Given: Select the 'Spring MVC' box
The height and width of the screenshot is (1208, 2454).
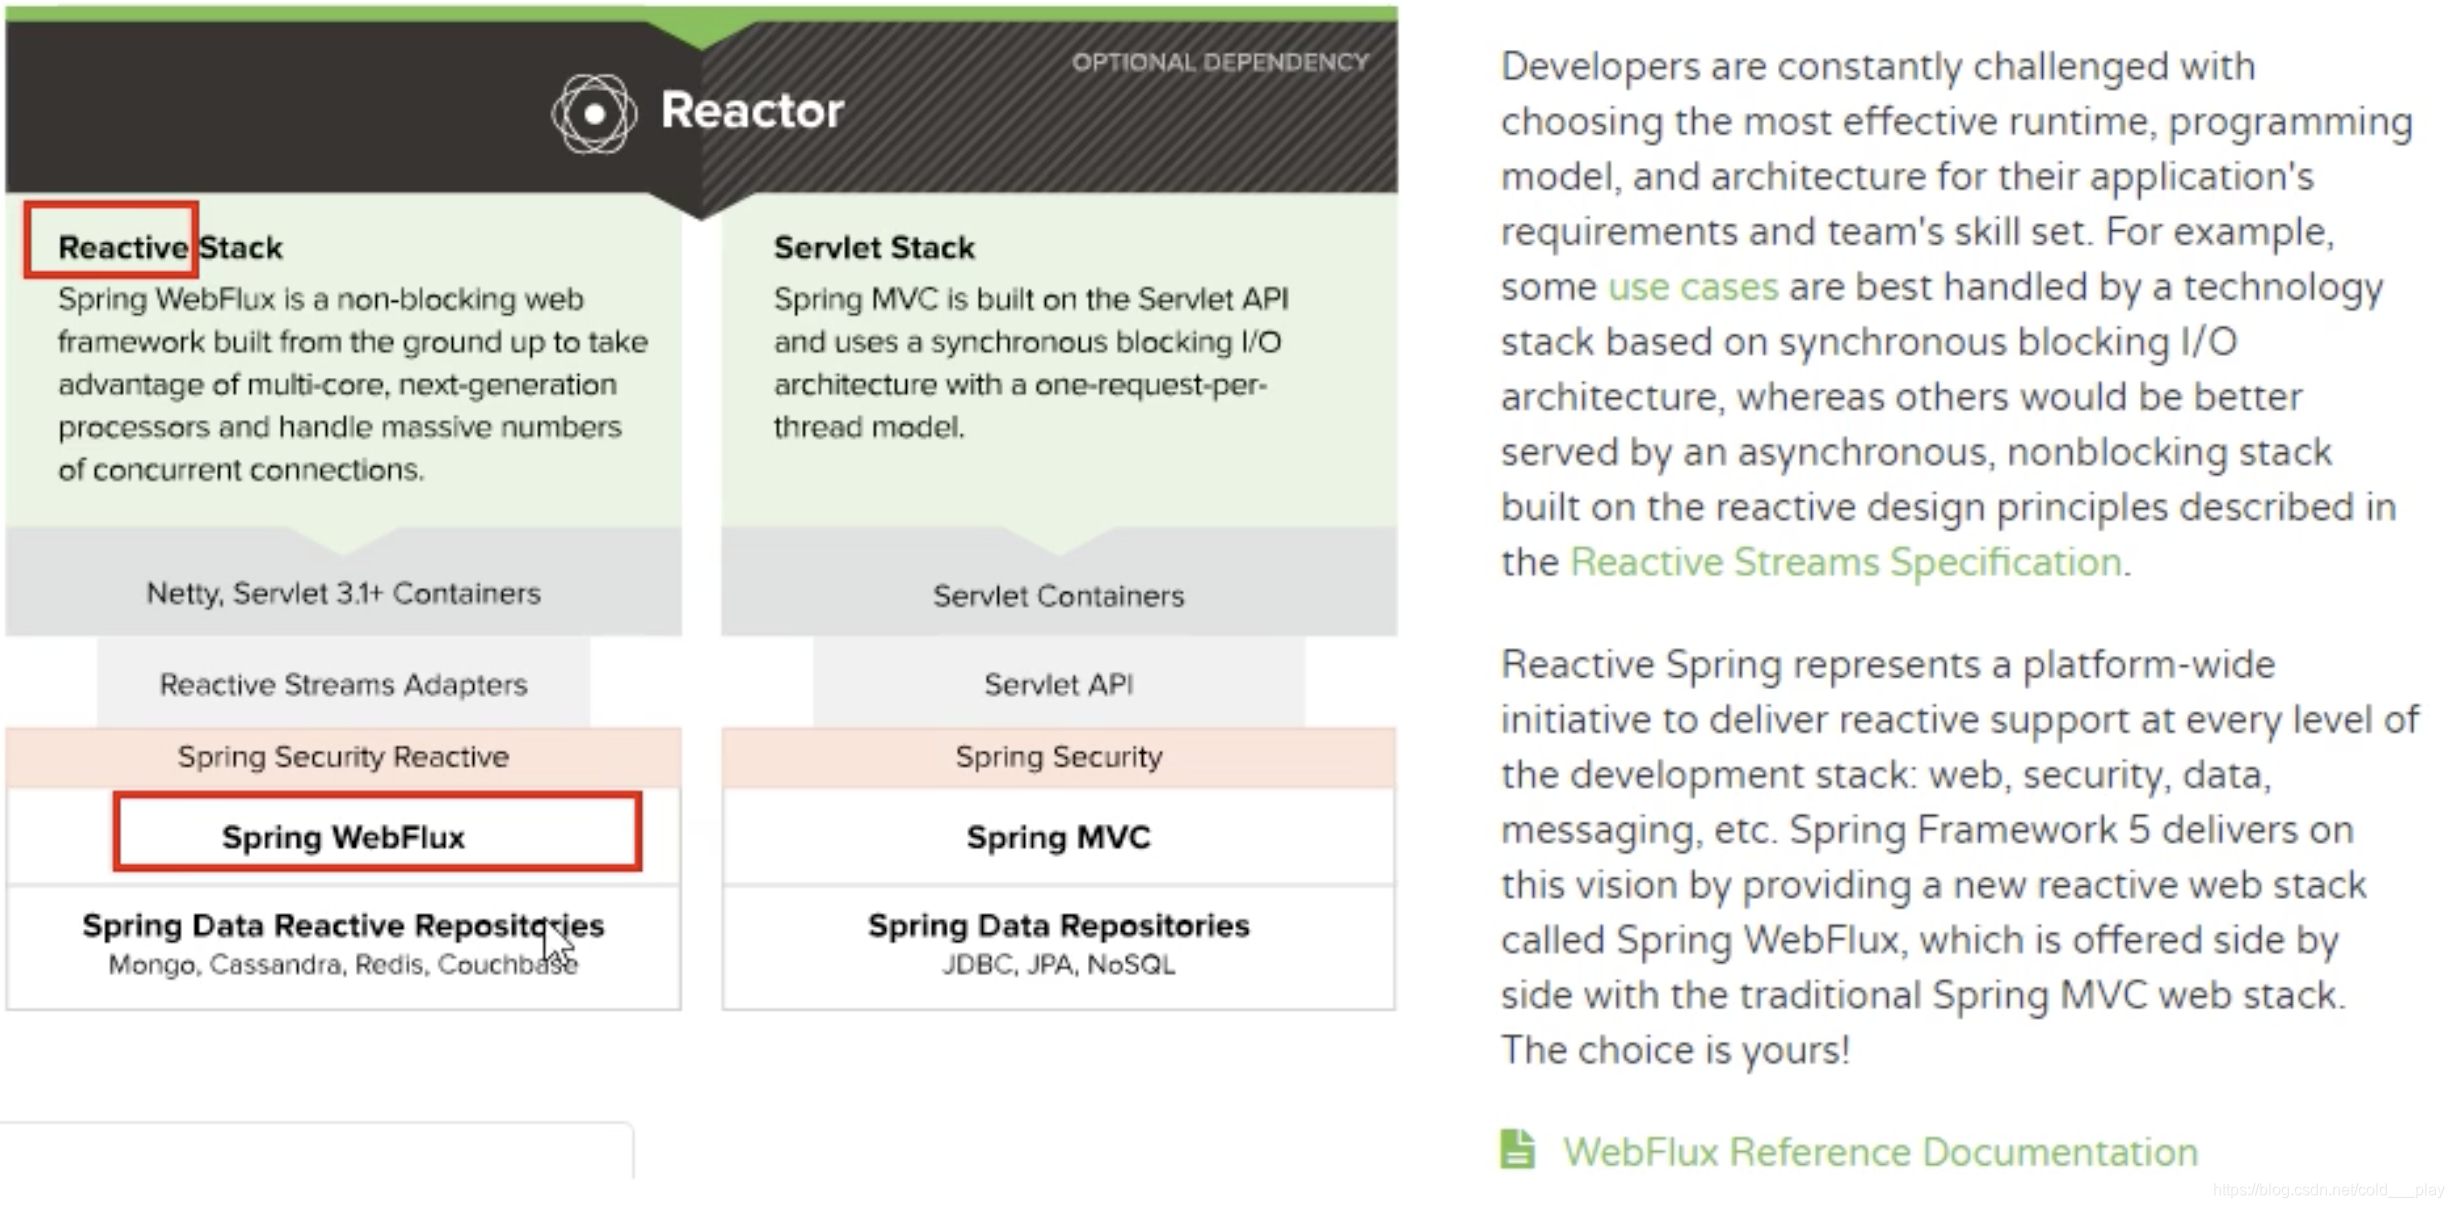Looking at the screenshot, I should point(1059,836).
